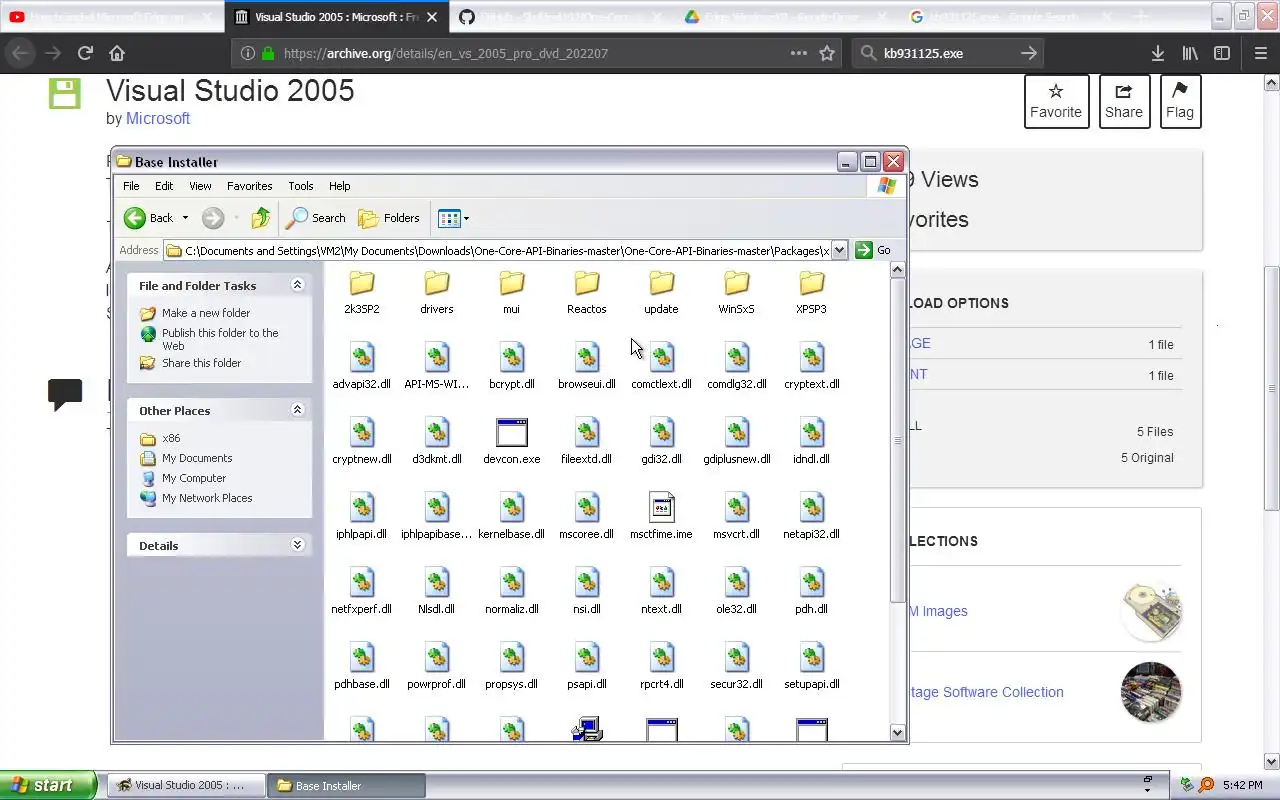The image size is (1280, 800).
Task: Open the Windows Start menu
Action: click(x=48, y=785)
